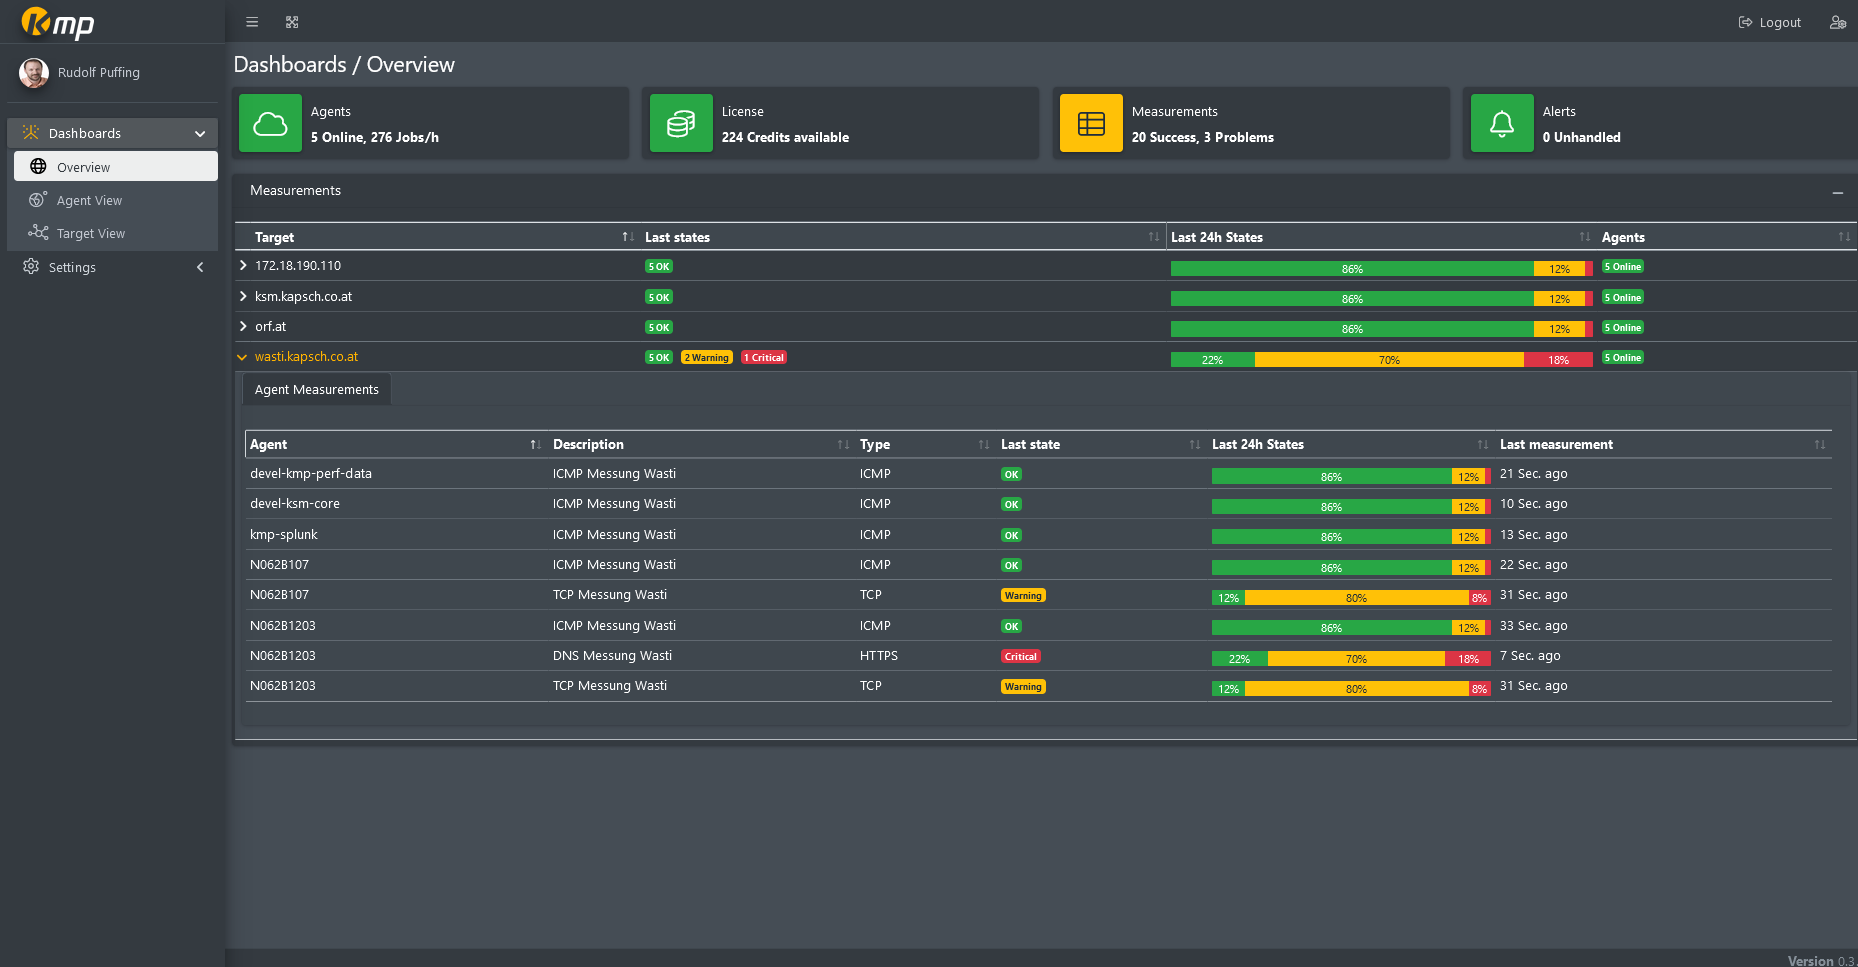Select the Agent Measurements tab

[x=316, y=390]
